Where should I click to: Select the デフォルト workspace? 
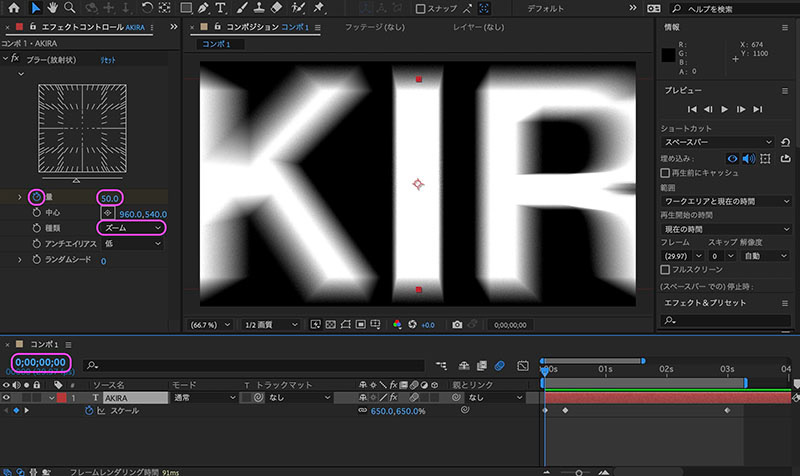[x=545, y=9]
